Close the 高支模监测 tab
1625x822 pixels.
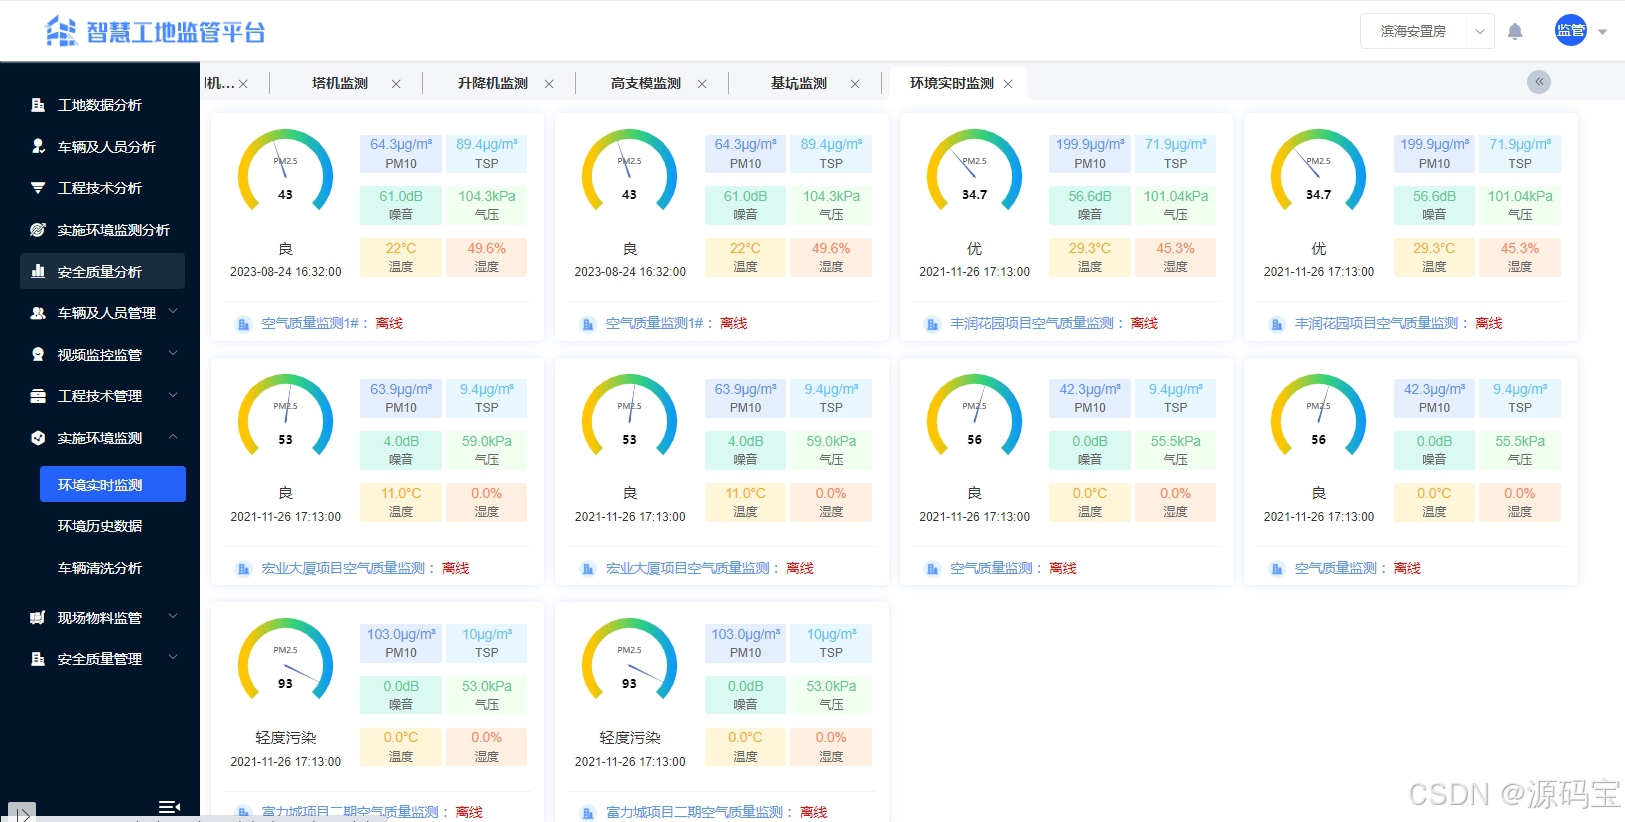(x=702, y=84)
